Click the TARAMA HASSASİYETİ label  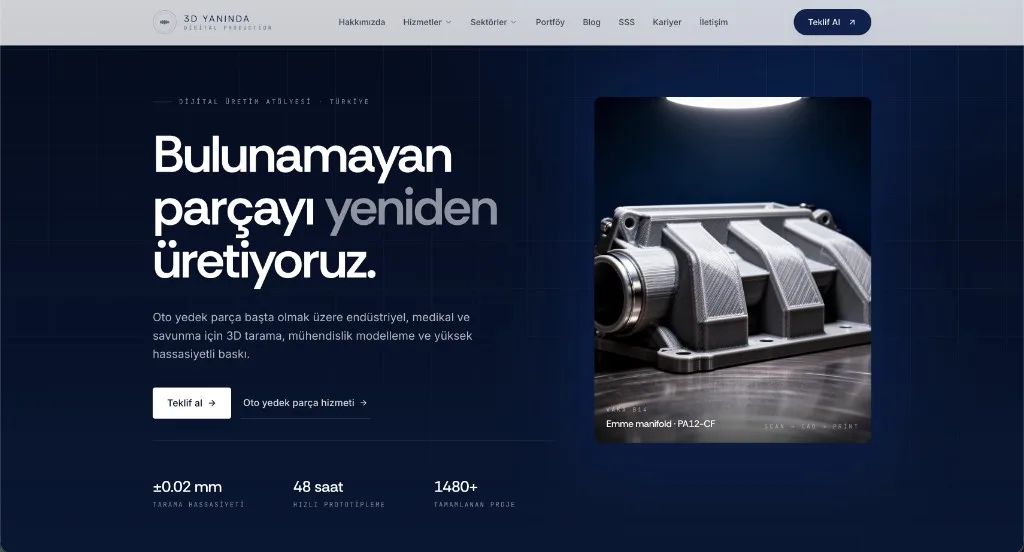199,504
